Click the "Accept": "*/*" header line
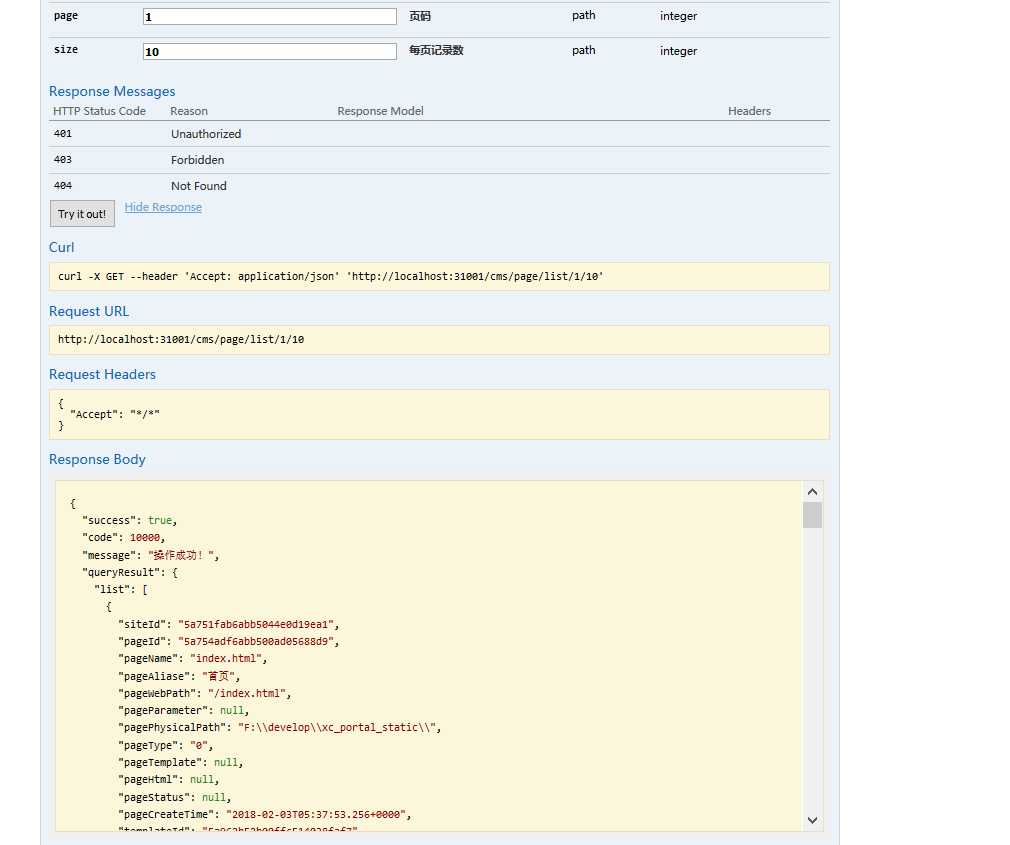Viewport: 1010px width, 845px height. (x=115, y=414)
